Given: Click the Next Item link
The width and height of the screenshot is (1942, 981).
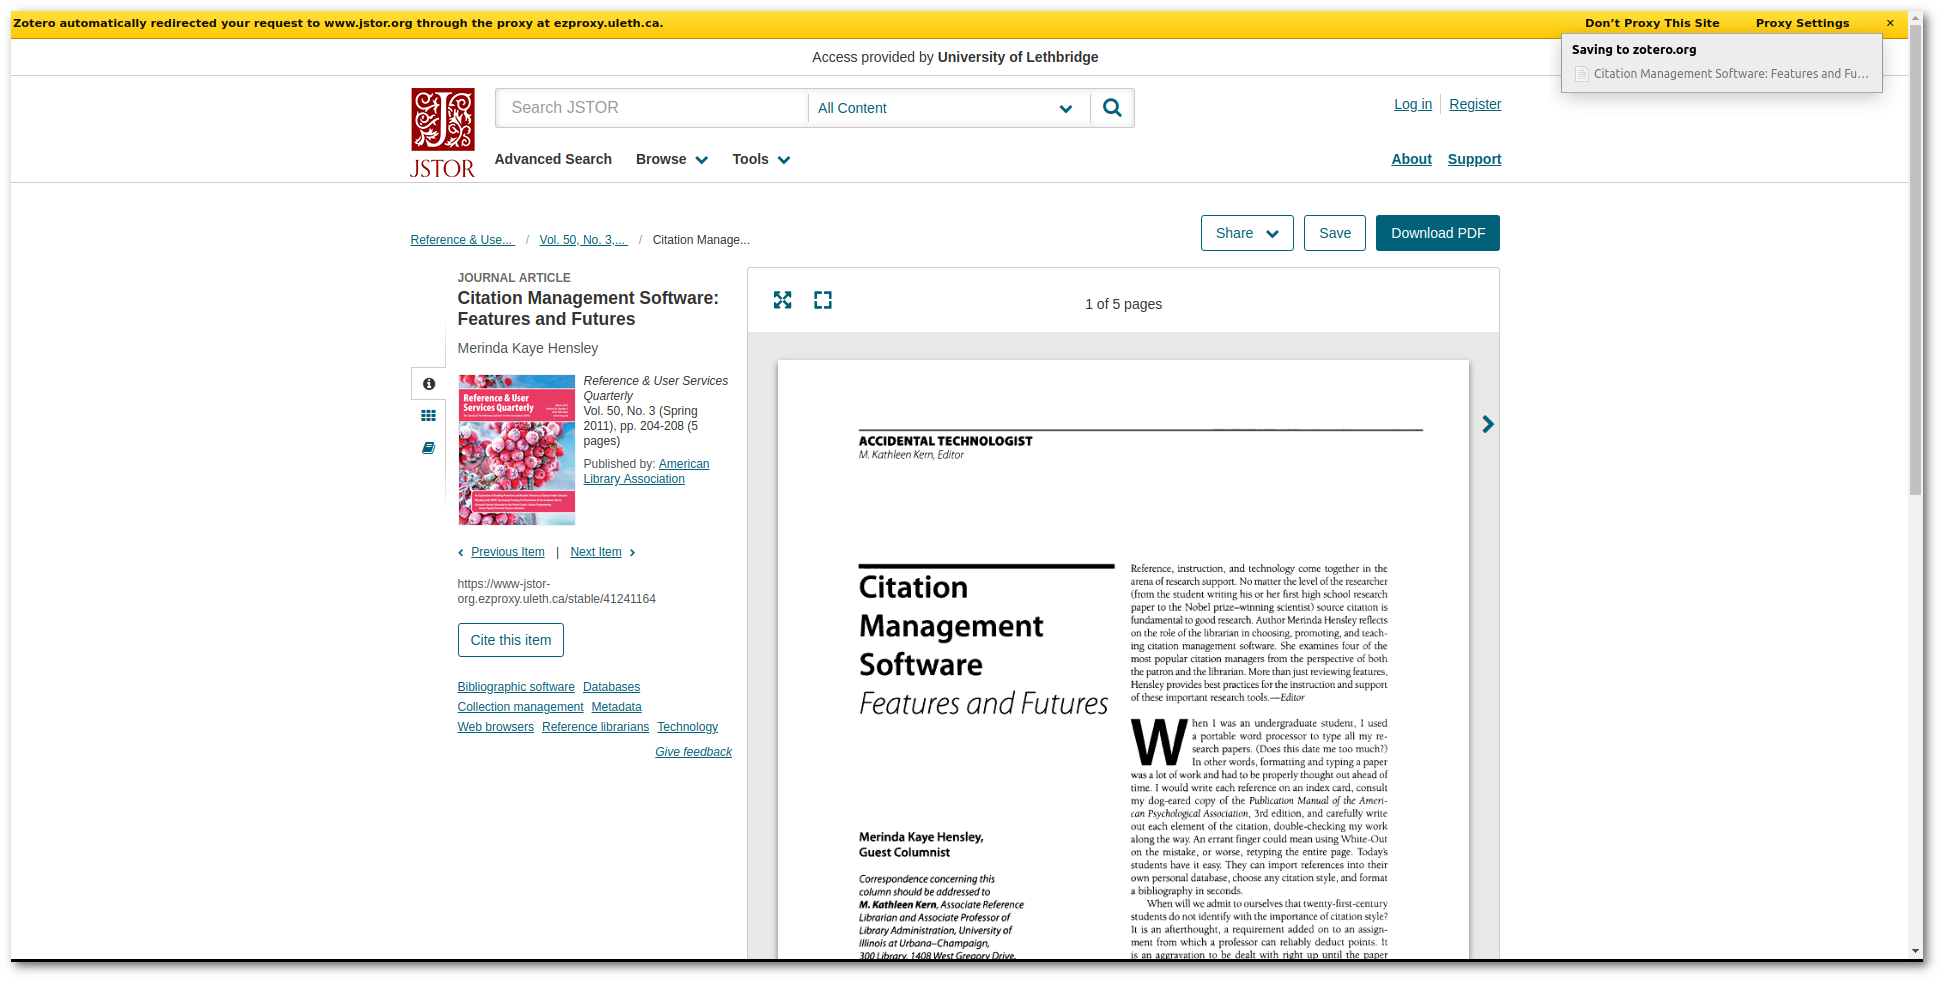Looking at the screenshot, I should coord(596,552).
